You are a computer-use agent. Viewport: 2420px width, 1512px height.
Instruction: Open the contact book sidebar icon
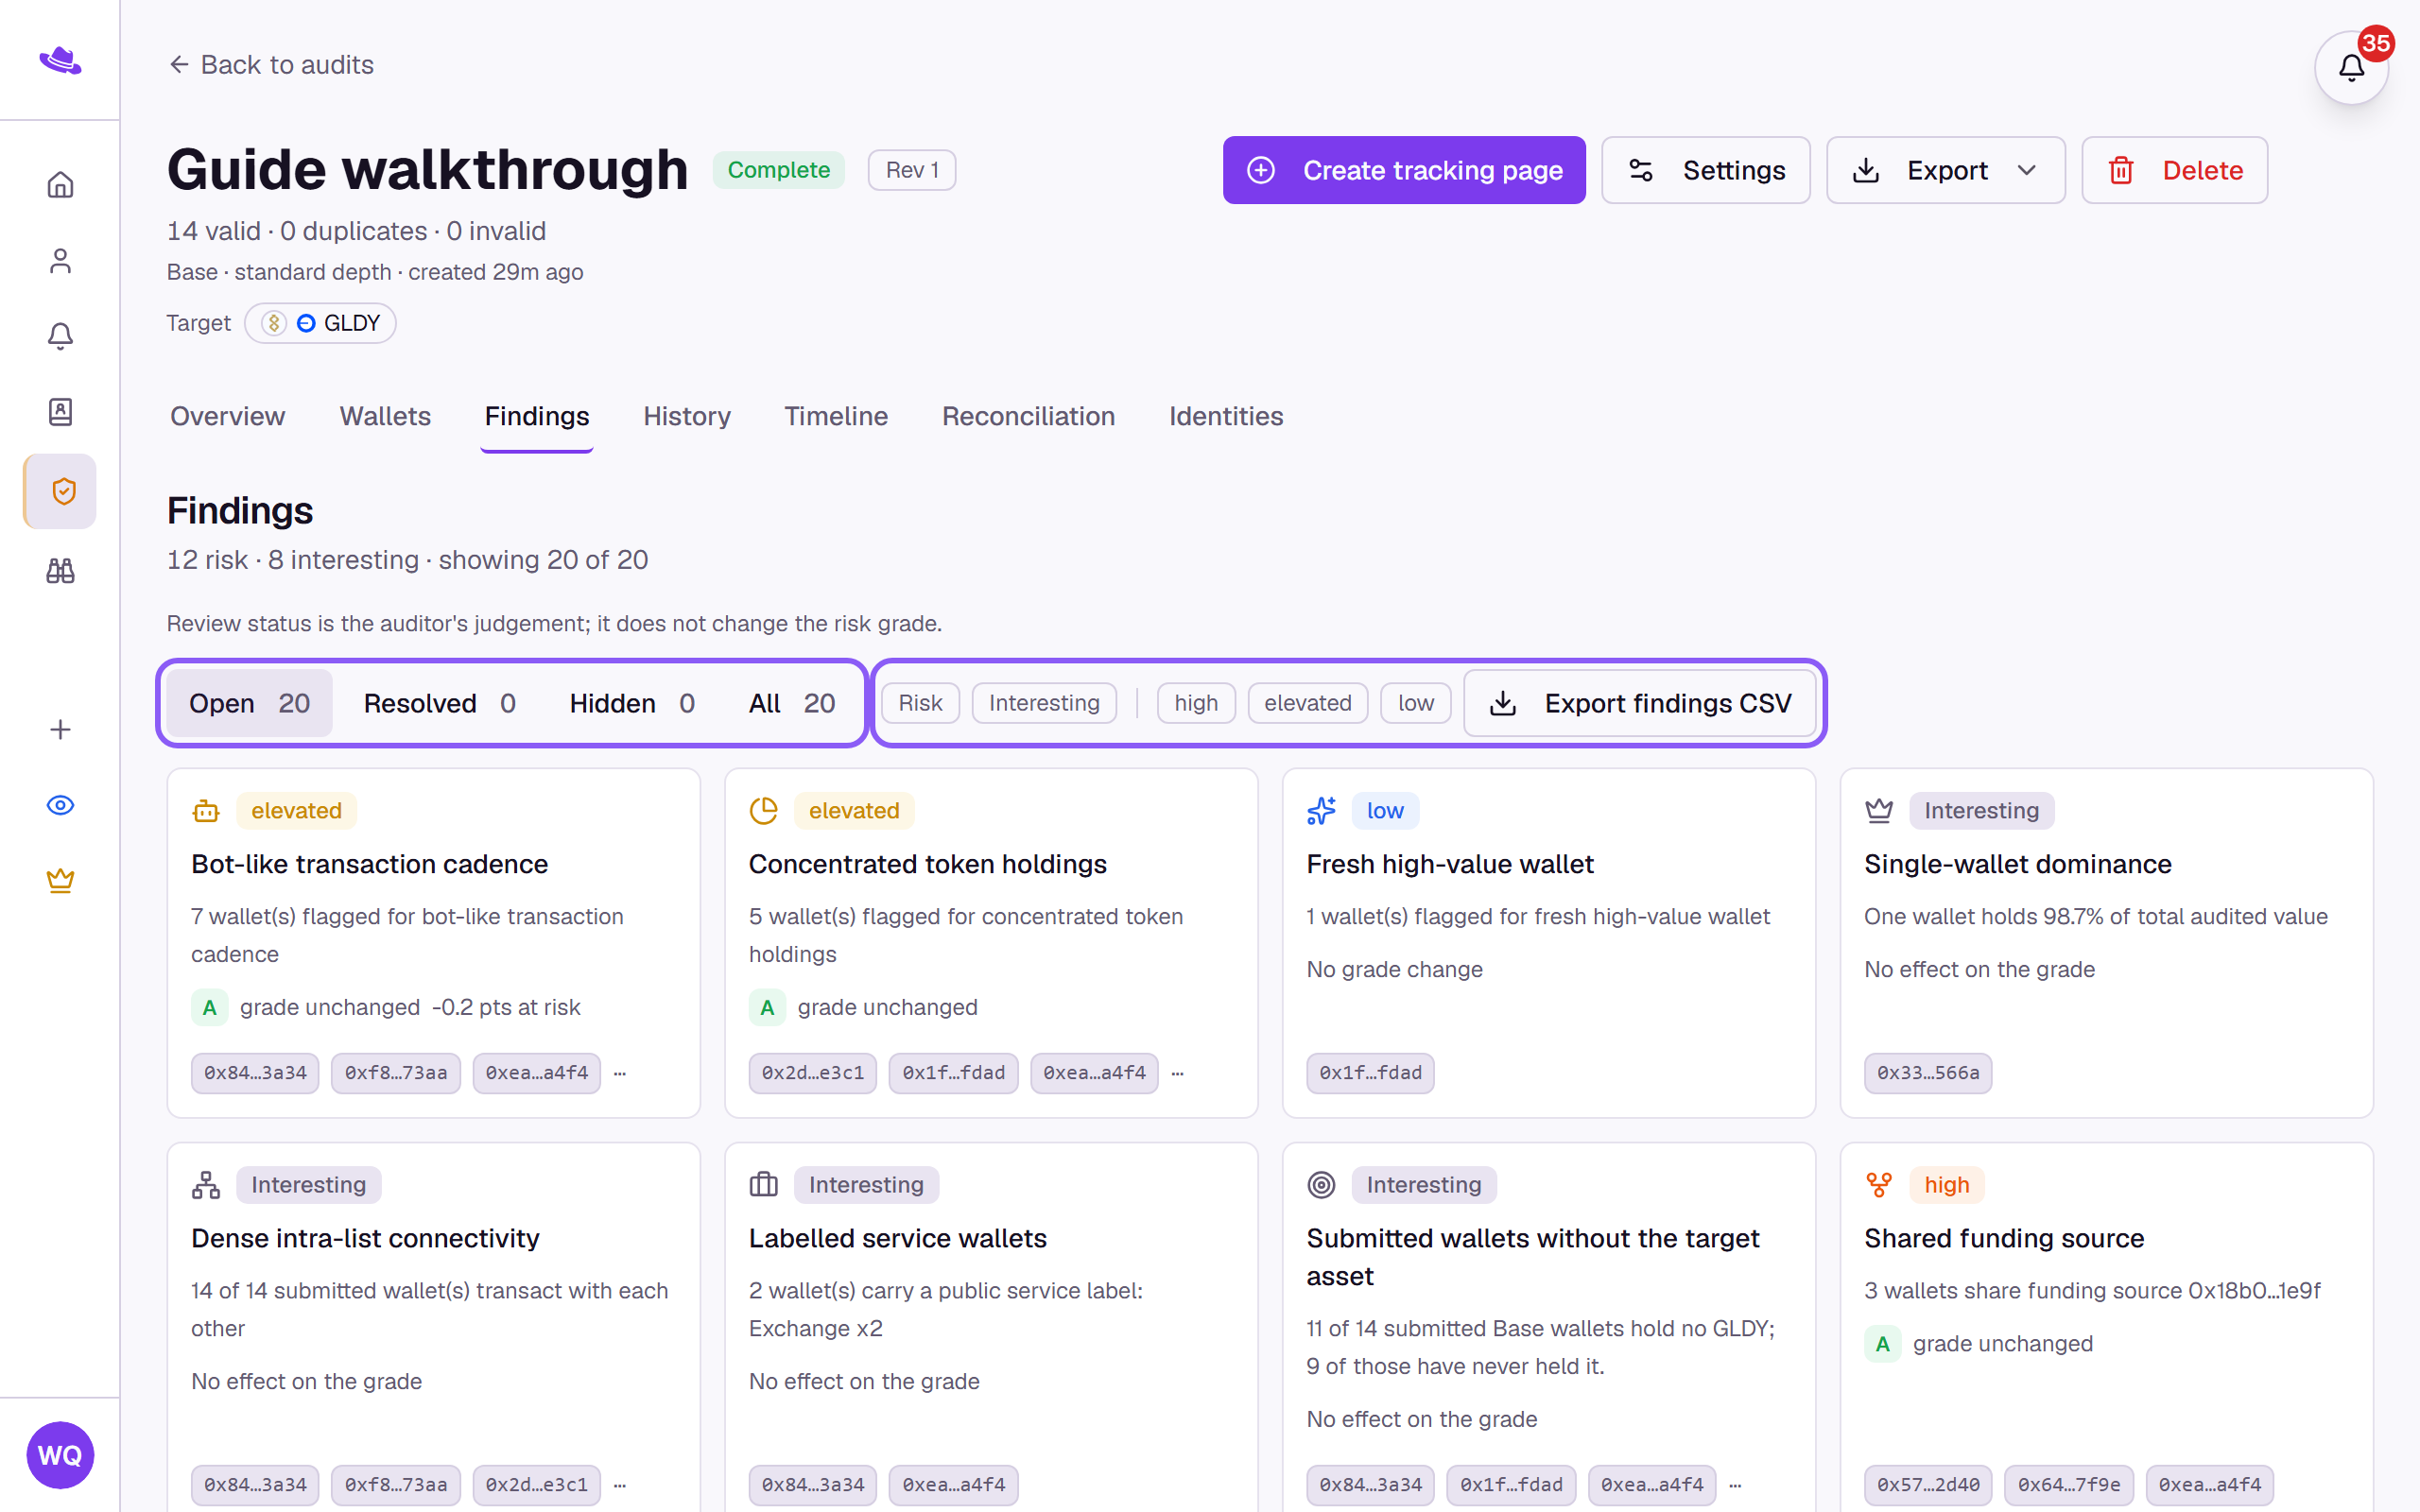click(x=60, y=412)
